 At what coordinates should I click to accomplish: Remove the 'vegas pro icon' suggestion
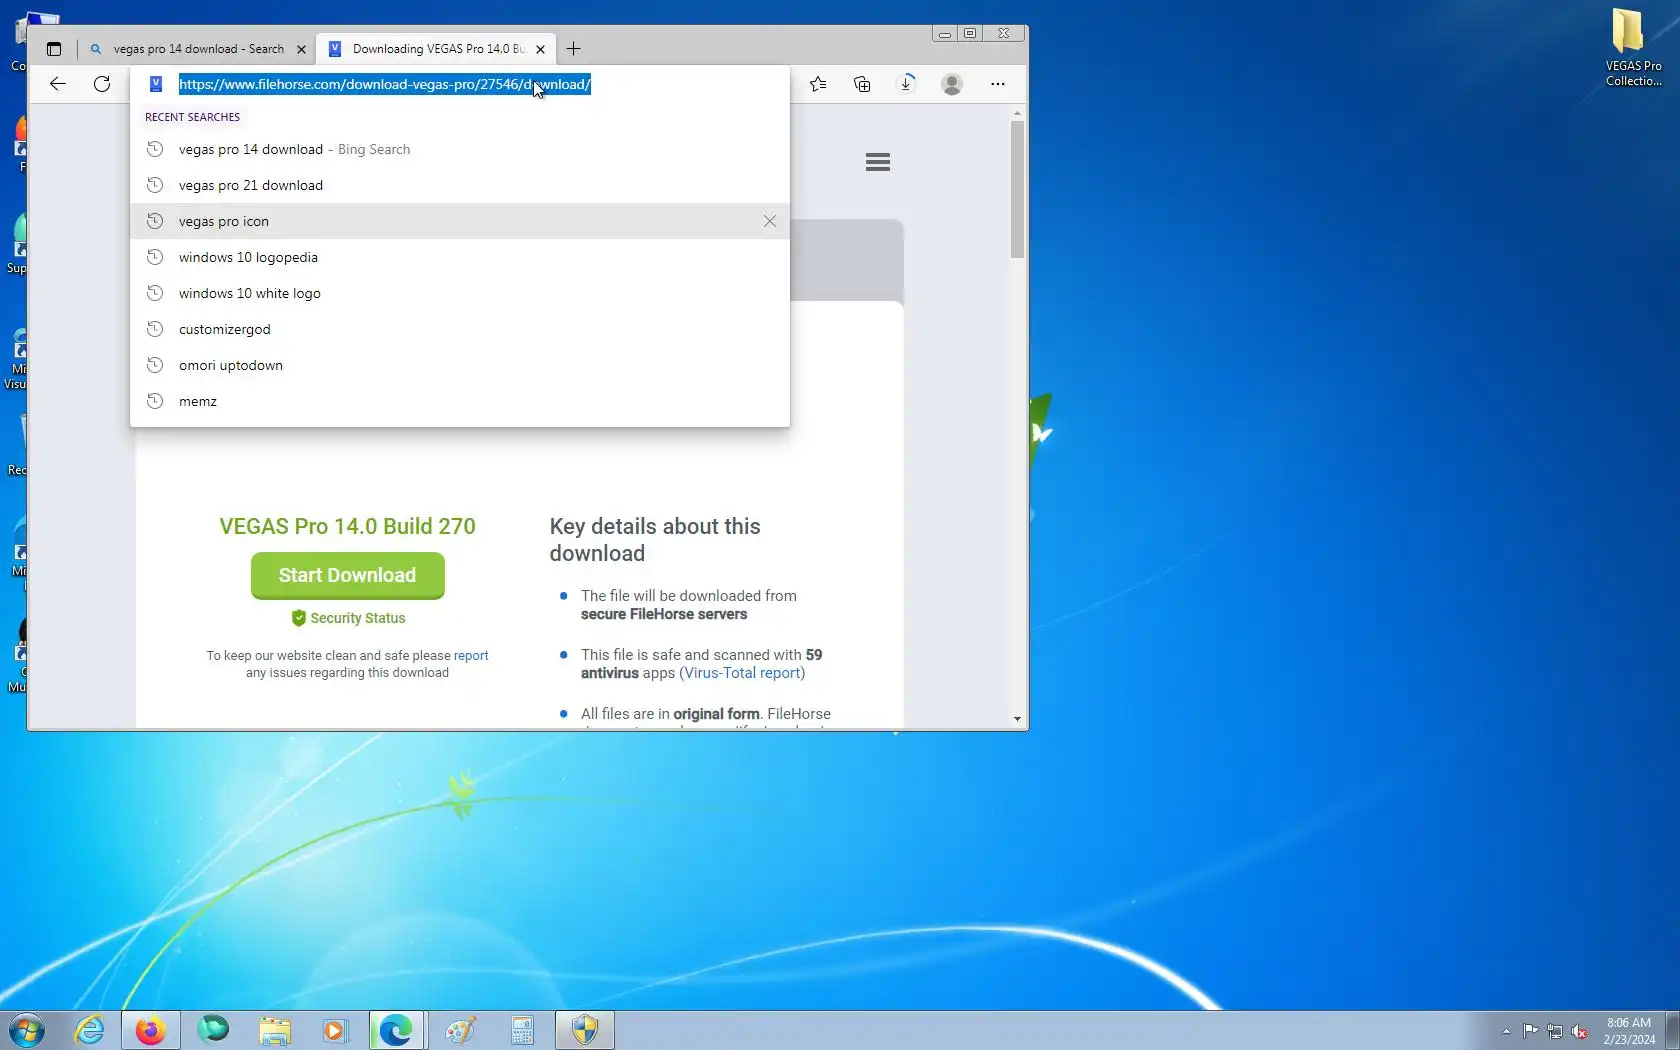pyautogui.click(x=770, y=221)
